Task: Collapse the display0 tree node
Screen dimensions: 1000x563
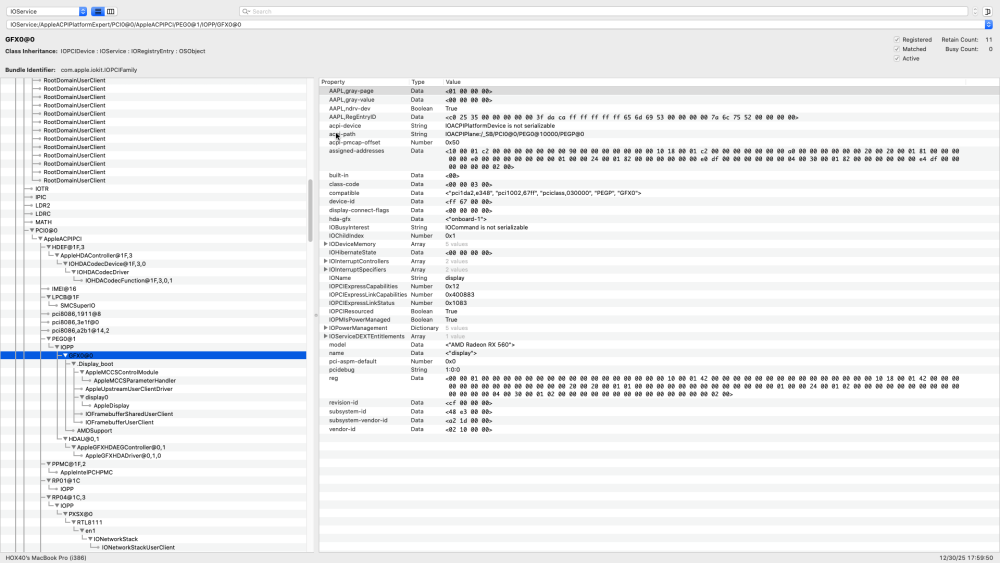Action: tap(82, 397)
